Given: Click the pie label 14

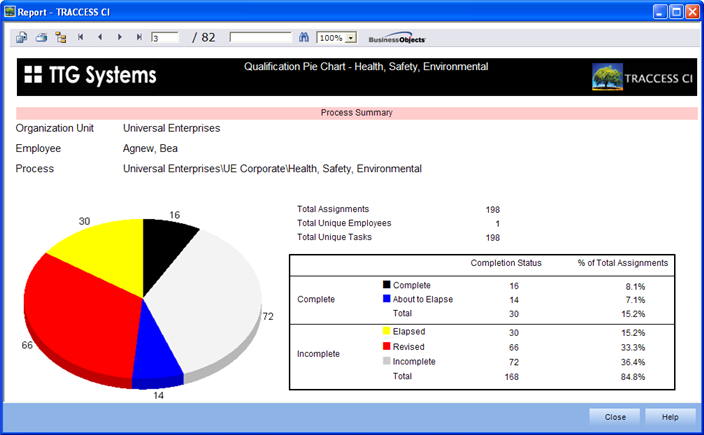Looking at the screenshot, I should point(158,395).
